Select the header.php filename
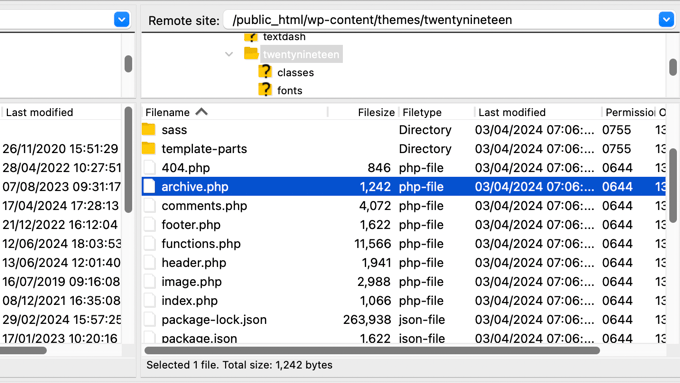 tap(194, 263)
